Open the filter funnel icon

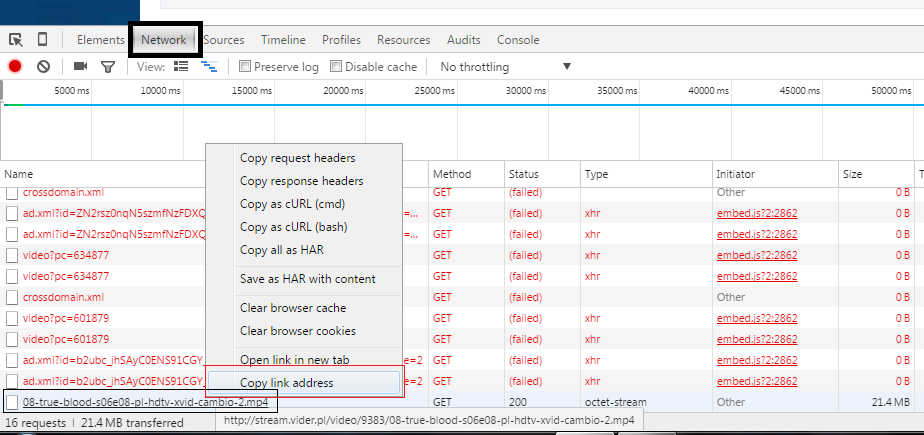107,67
